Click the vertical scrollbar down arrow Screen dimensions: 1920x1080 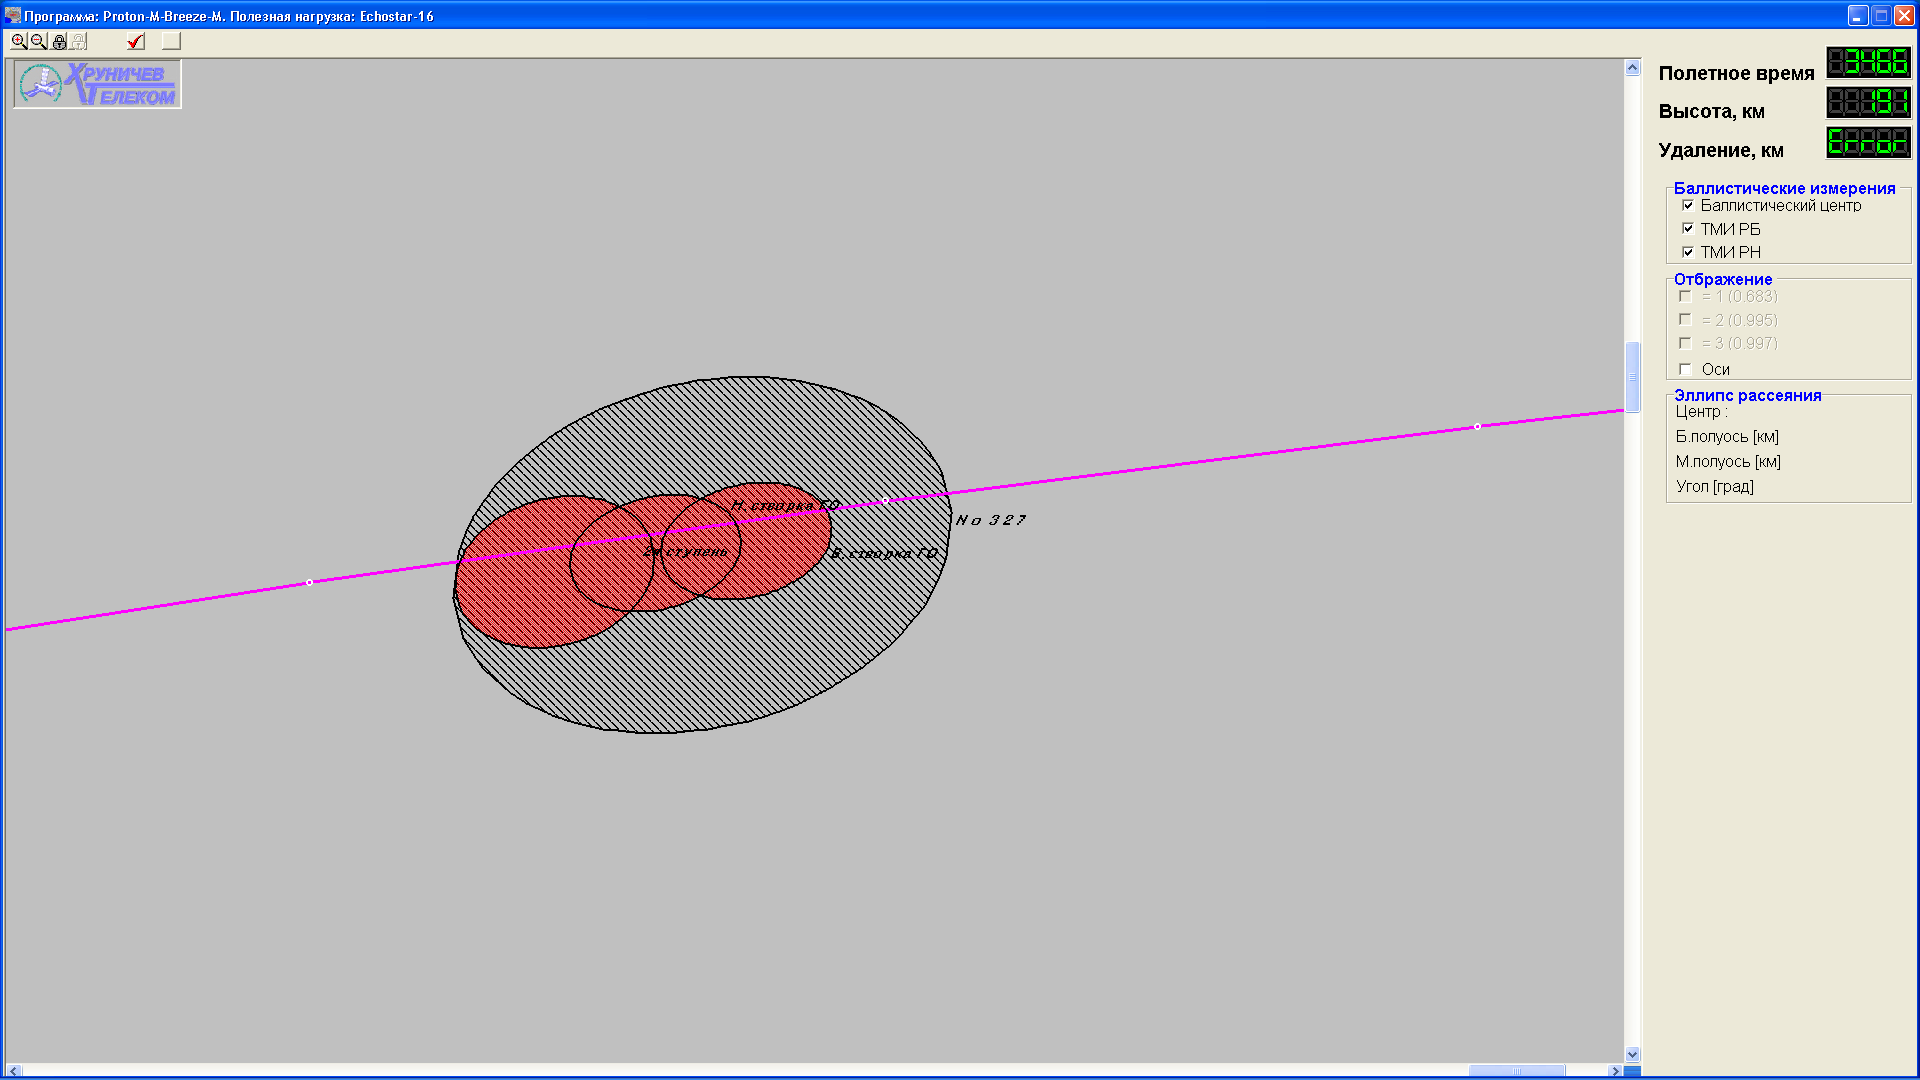[1632, 1054]
